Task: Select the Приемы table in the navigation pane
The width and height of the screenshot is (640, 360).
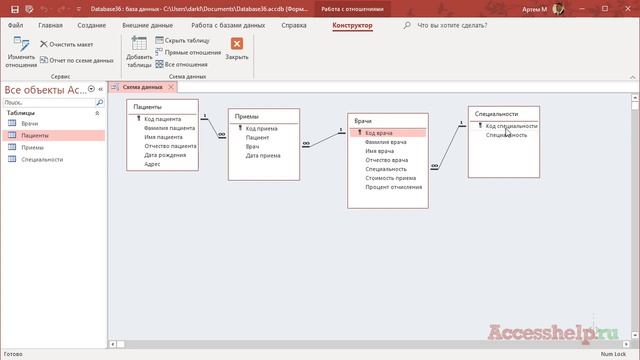Action: coord(54,147)
